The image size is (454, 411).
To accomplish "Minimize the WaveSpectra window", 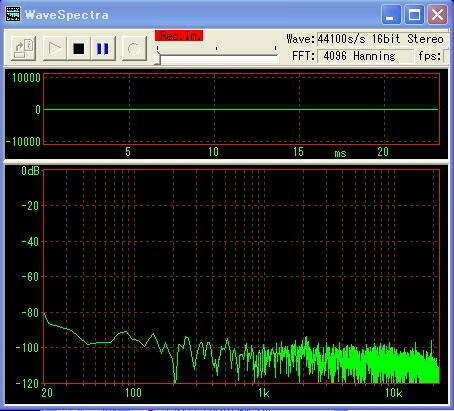I will click(x=391, y=15).
